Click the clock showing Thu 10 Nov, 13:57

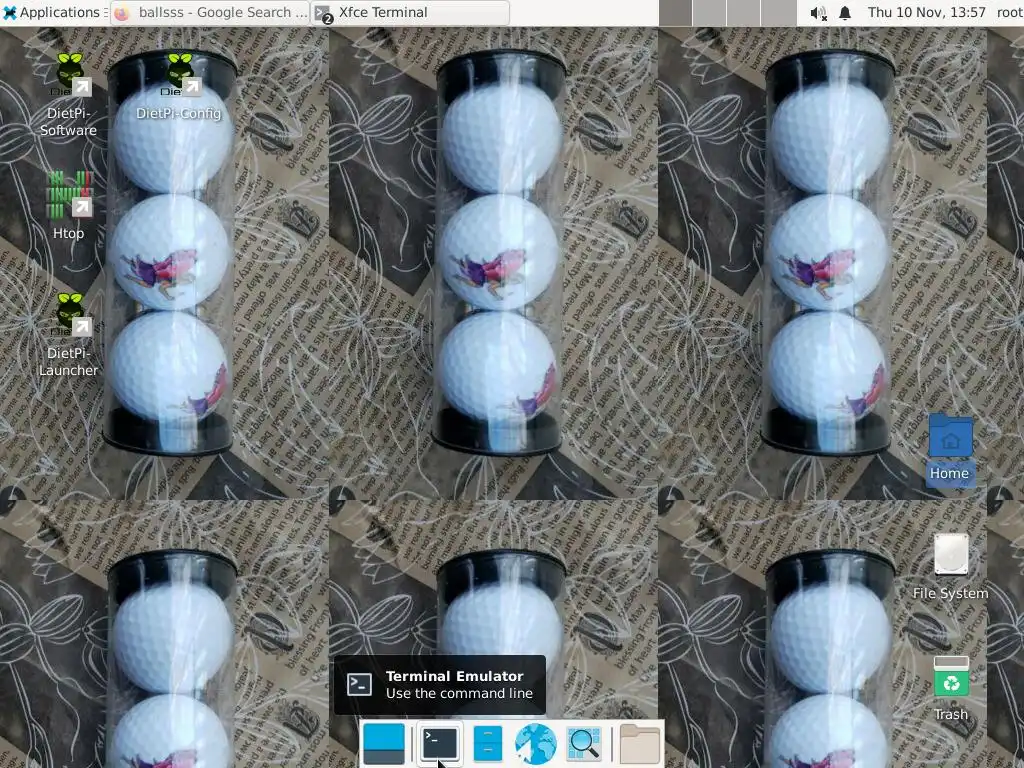(x=926, y=12)
